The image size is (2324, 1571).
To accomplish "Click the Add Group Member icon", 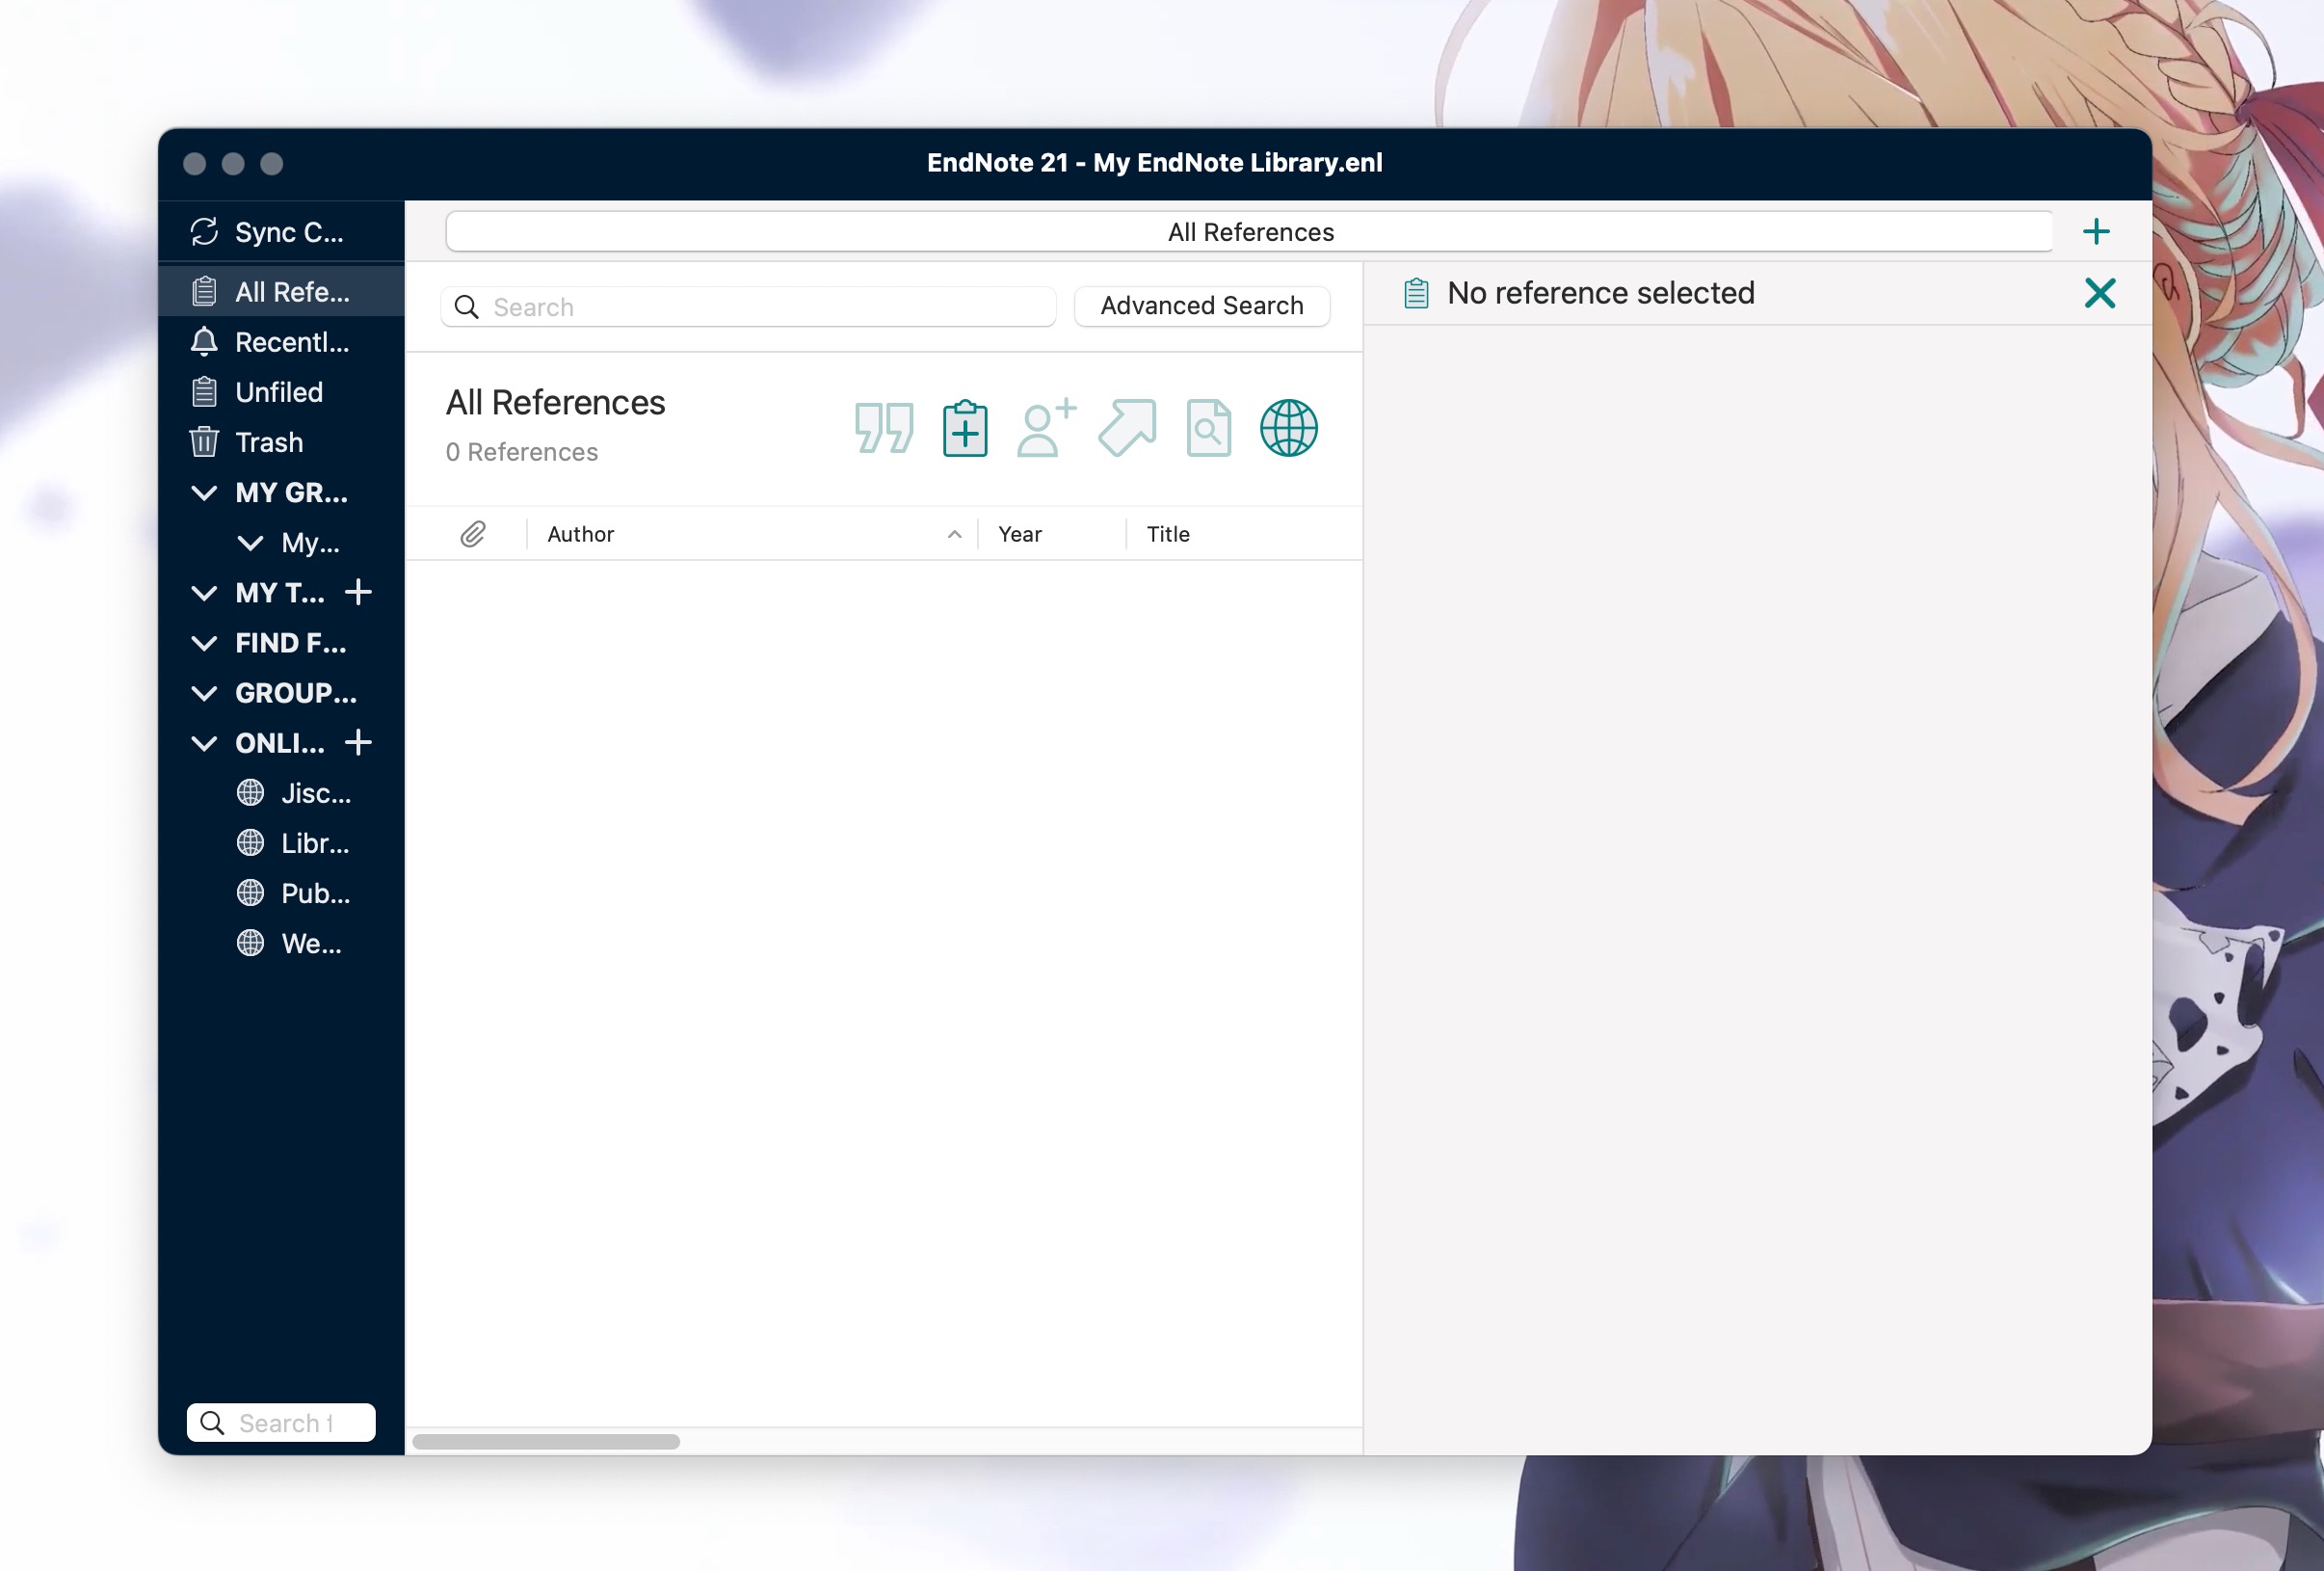I will pyautogui.click(x=1046, y=426).
